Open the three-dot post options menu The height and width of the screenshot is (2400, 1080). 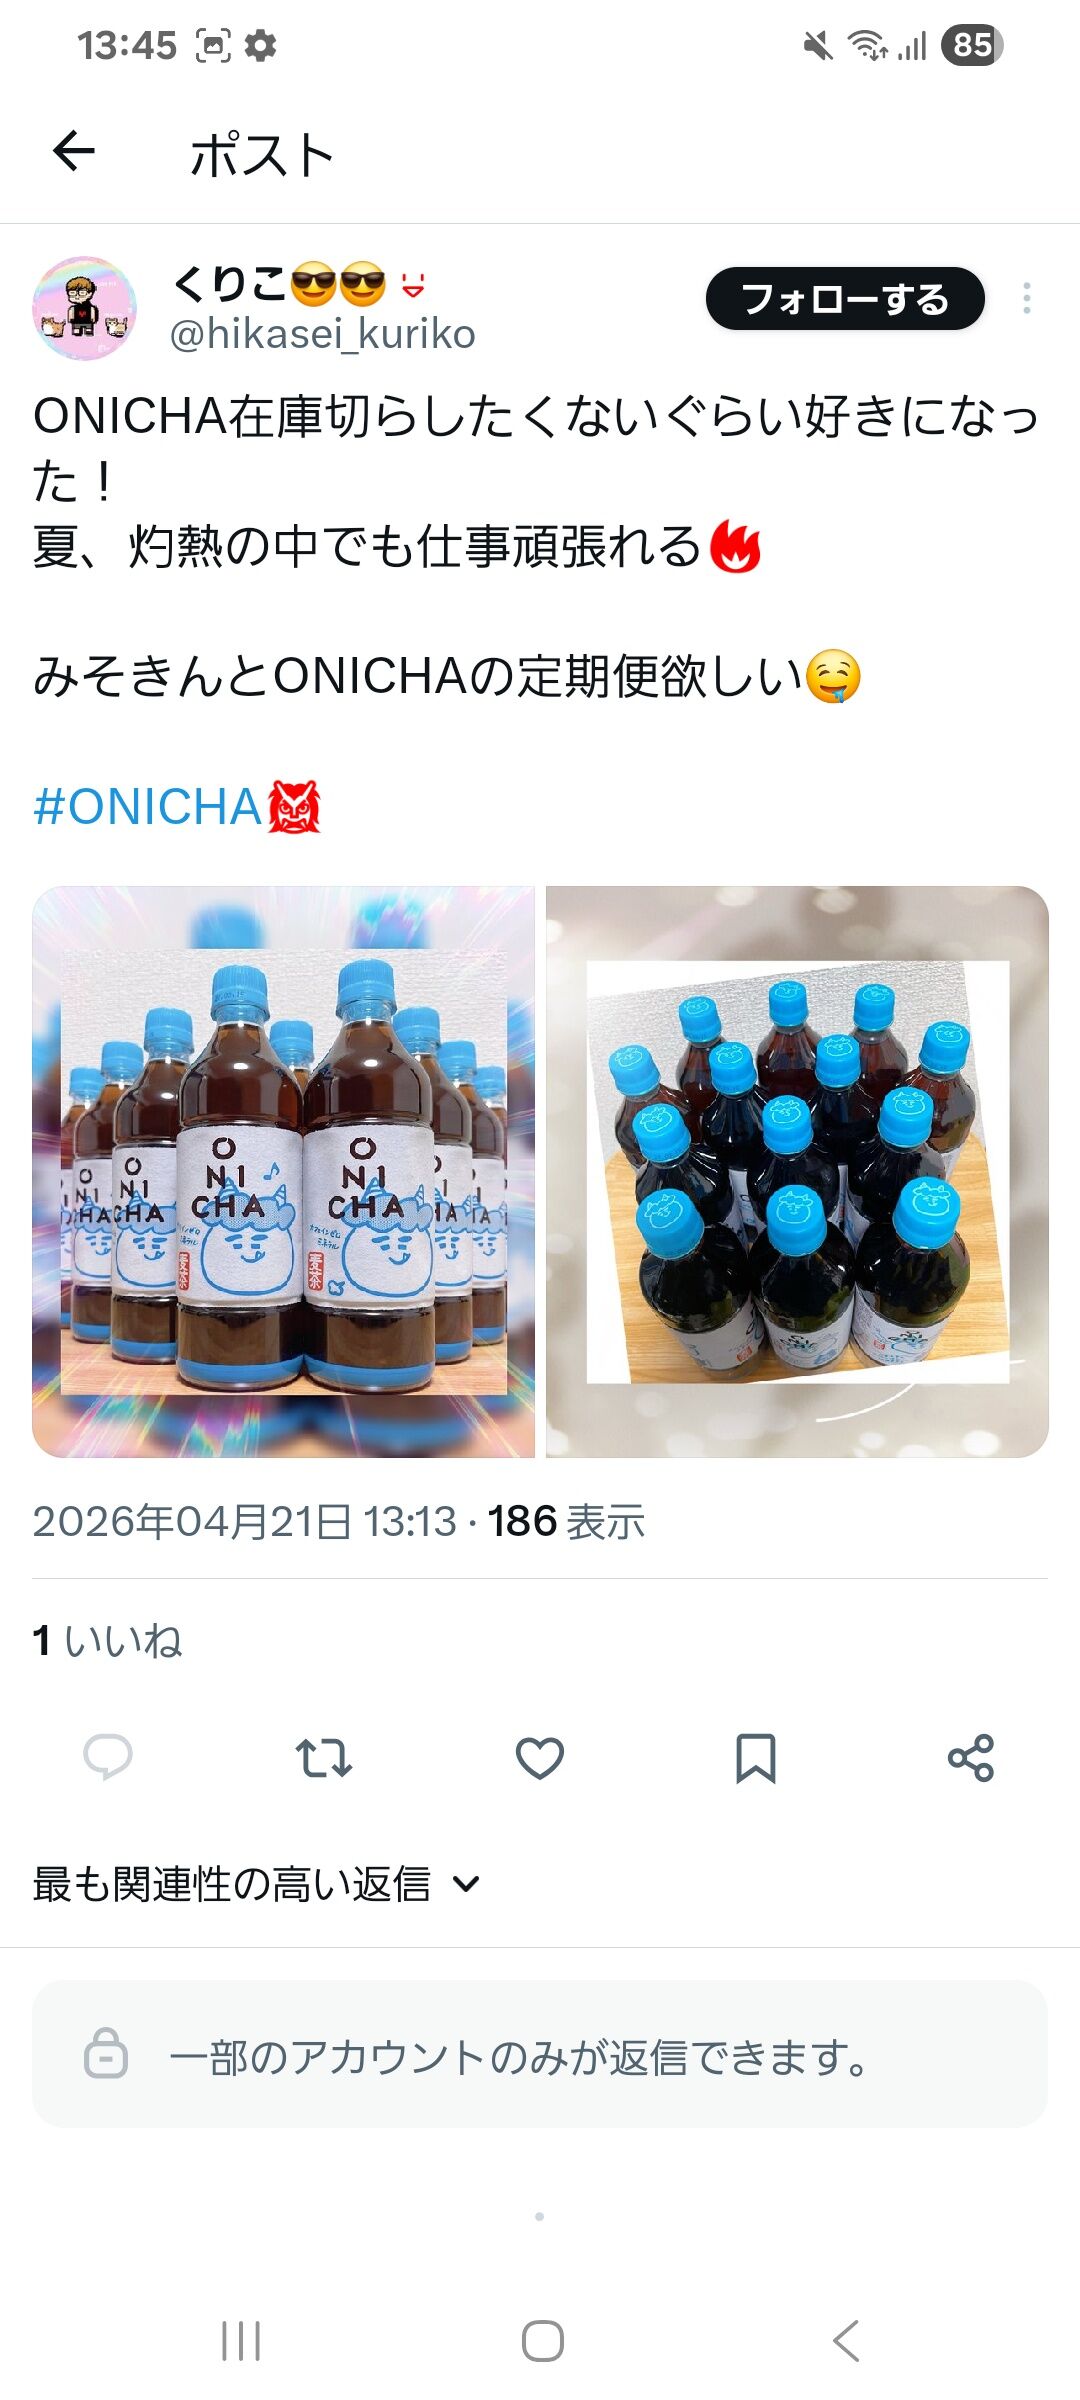1027,299
